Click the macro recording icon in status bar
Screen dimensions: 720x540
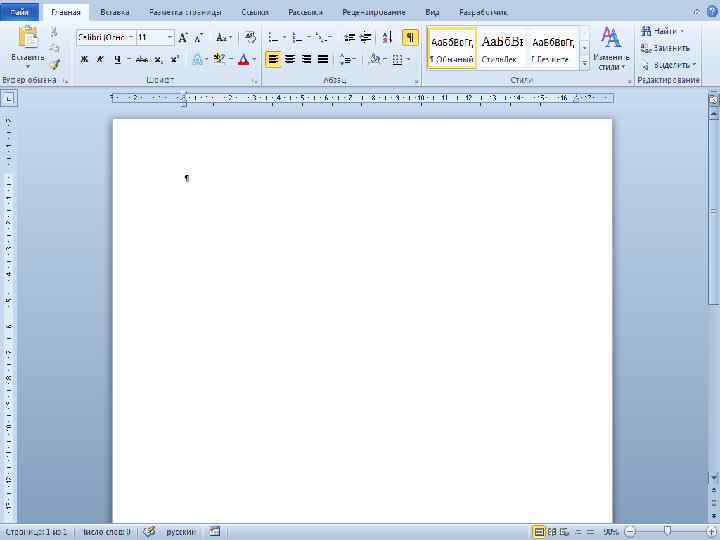tap(214, 532)
